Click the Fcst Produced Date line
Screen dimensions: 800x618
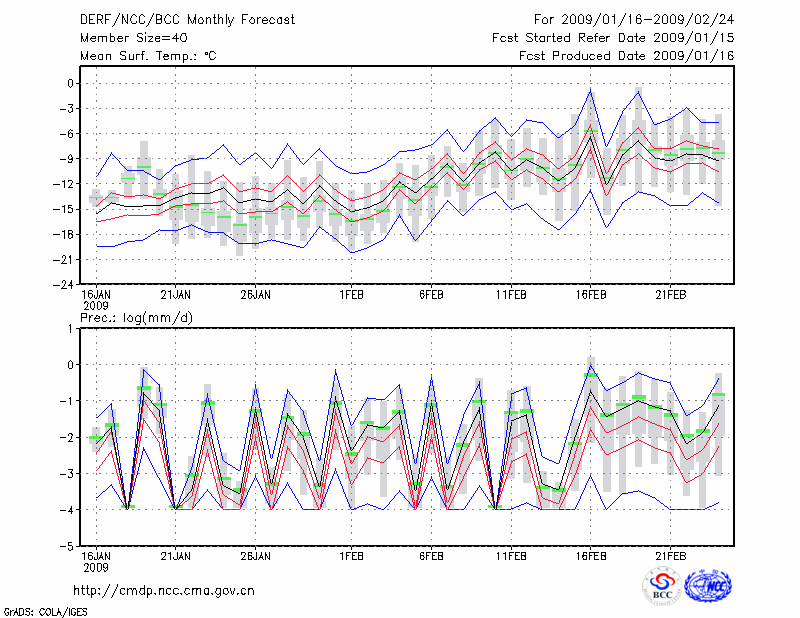click(x=626, y=56)
